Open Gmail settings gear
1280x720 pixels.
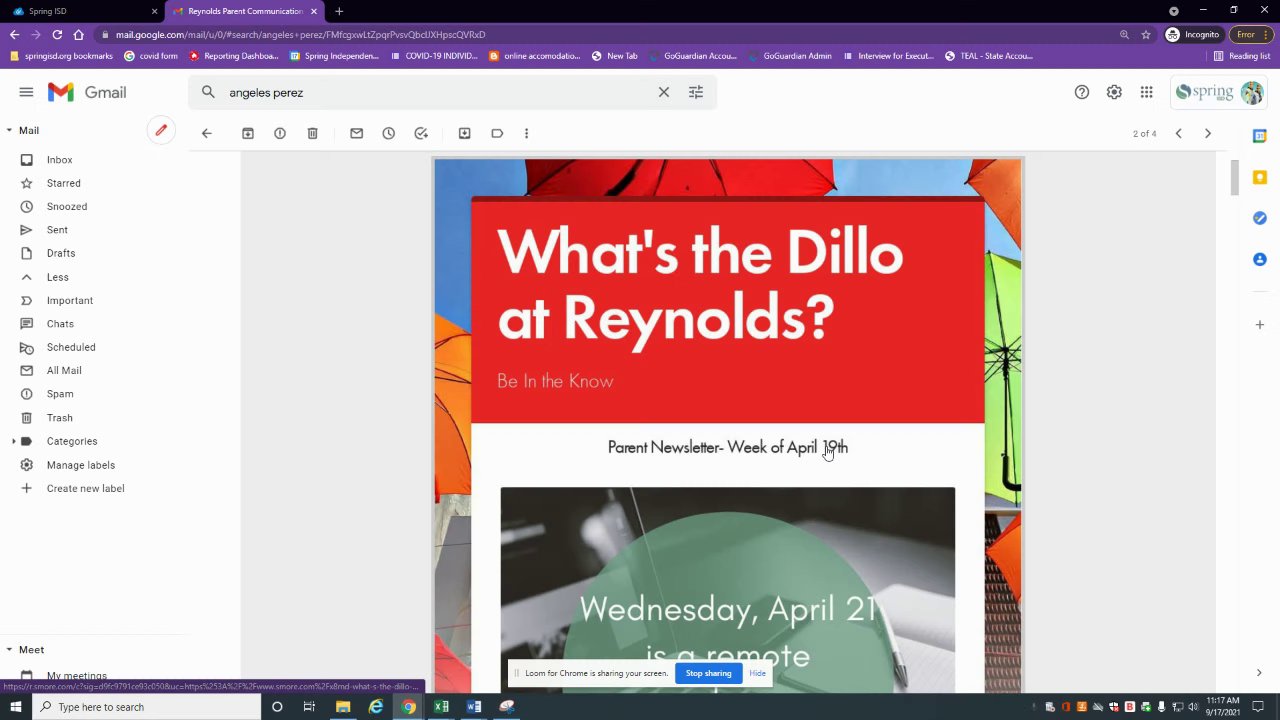coord(1114,92)
